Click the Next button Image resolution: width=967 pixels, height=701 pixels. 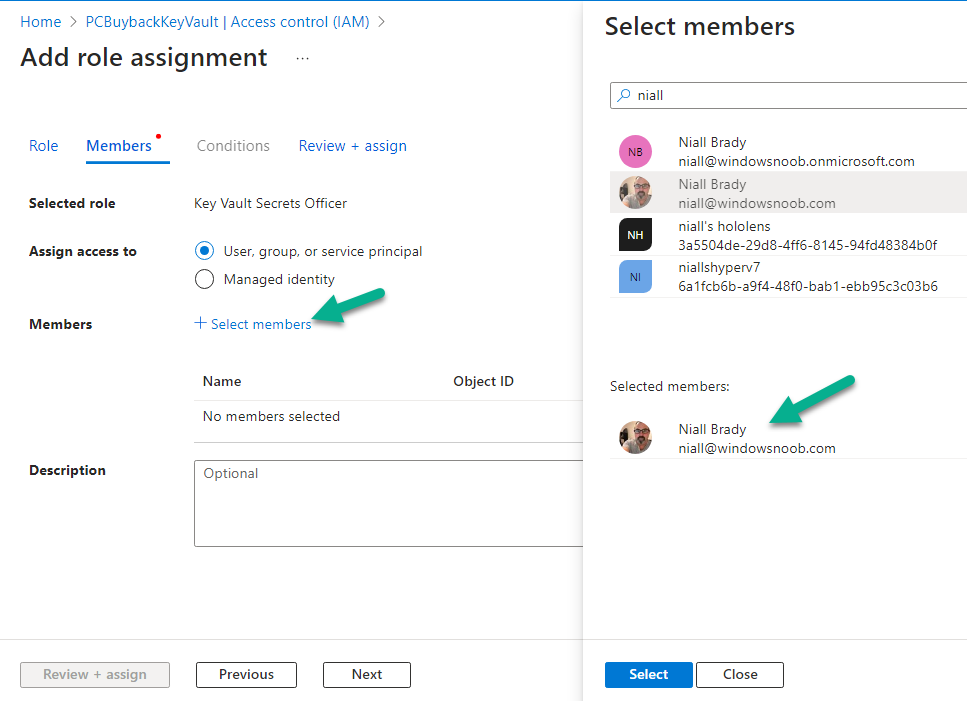pos(367,674)
